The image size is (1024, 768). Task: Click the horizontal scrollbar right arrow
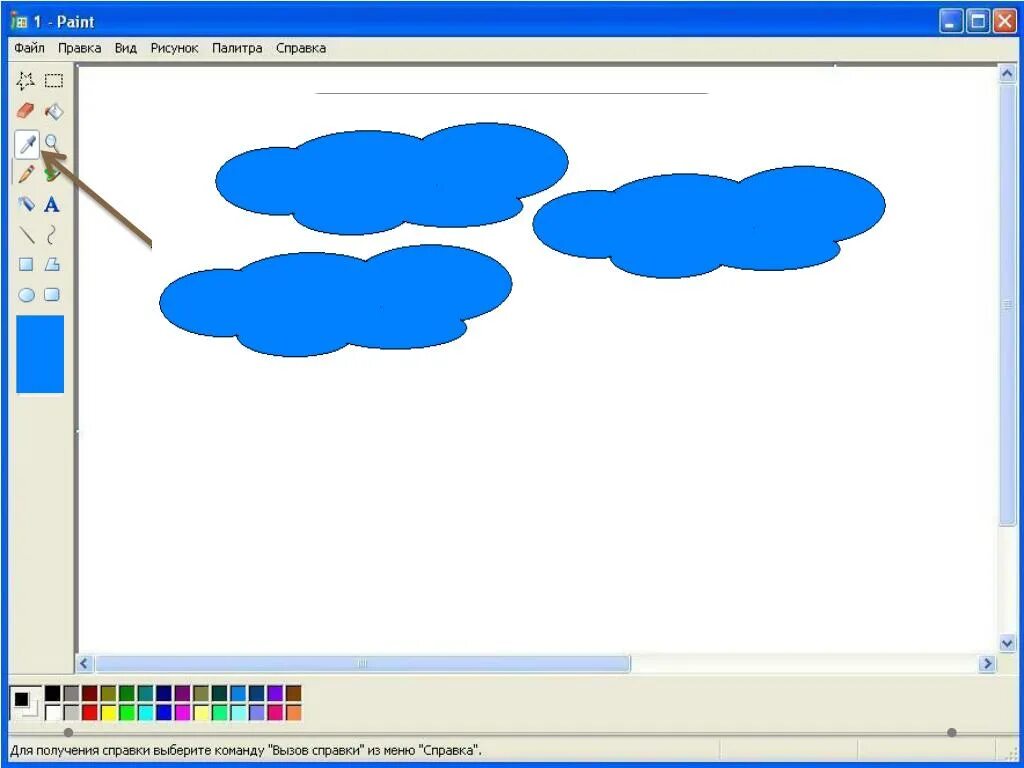click(x=987, y=664)
